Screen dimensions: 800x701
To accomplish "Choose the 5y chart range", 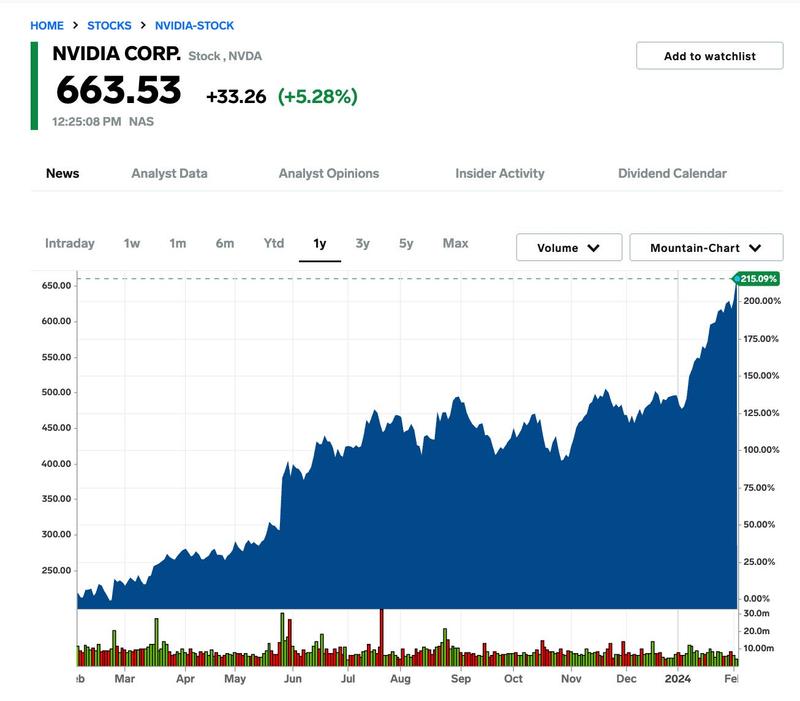I will (406, 243).
